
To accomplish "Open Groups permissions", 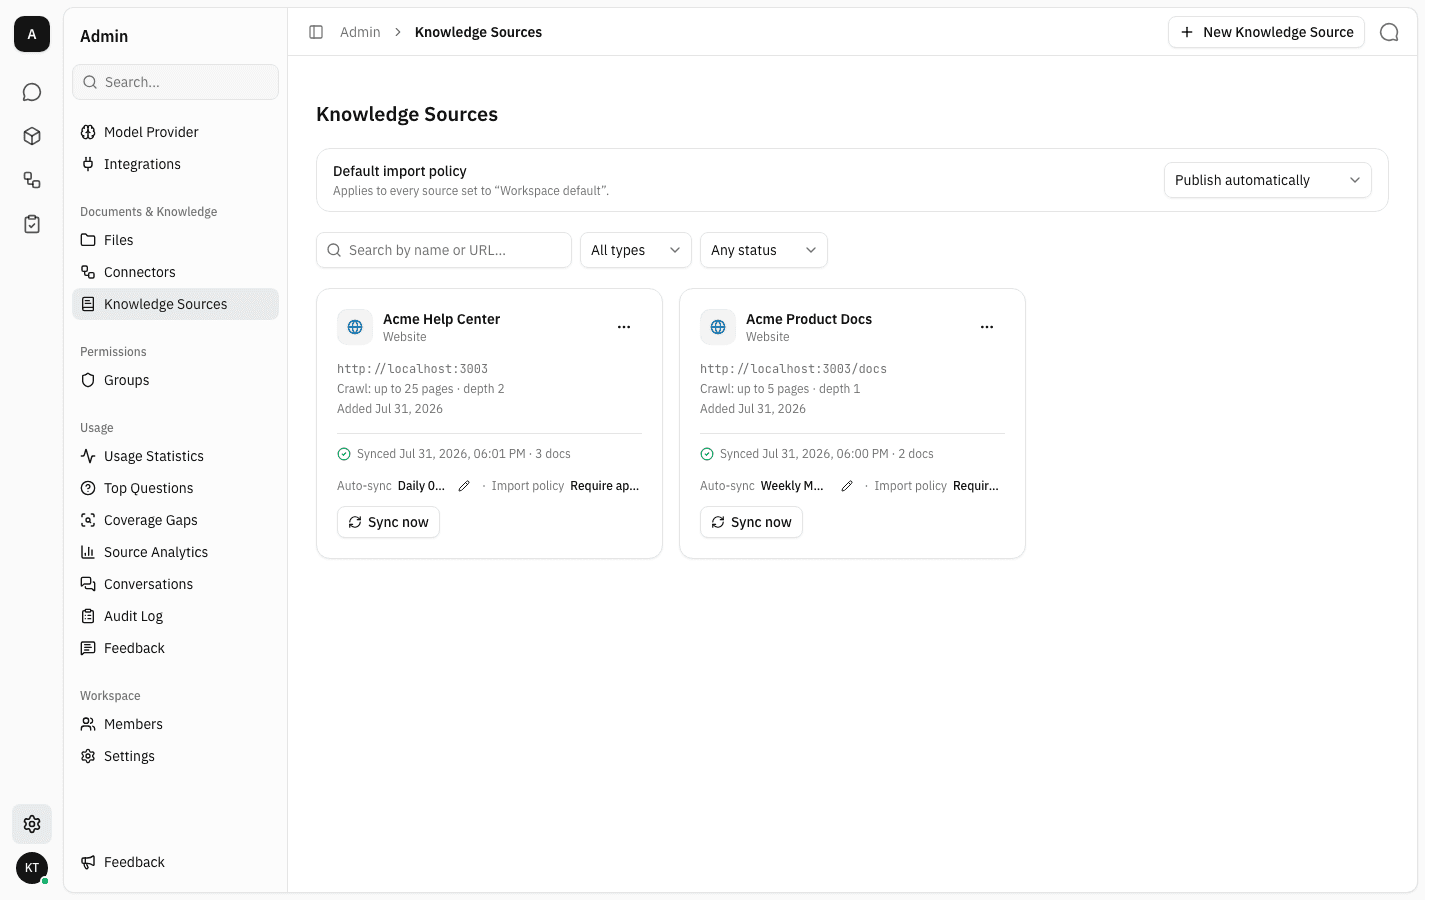I will tap(175, 380).
